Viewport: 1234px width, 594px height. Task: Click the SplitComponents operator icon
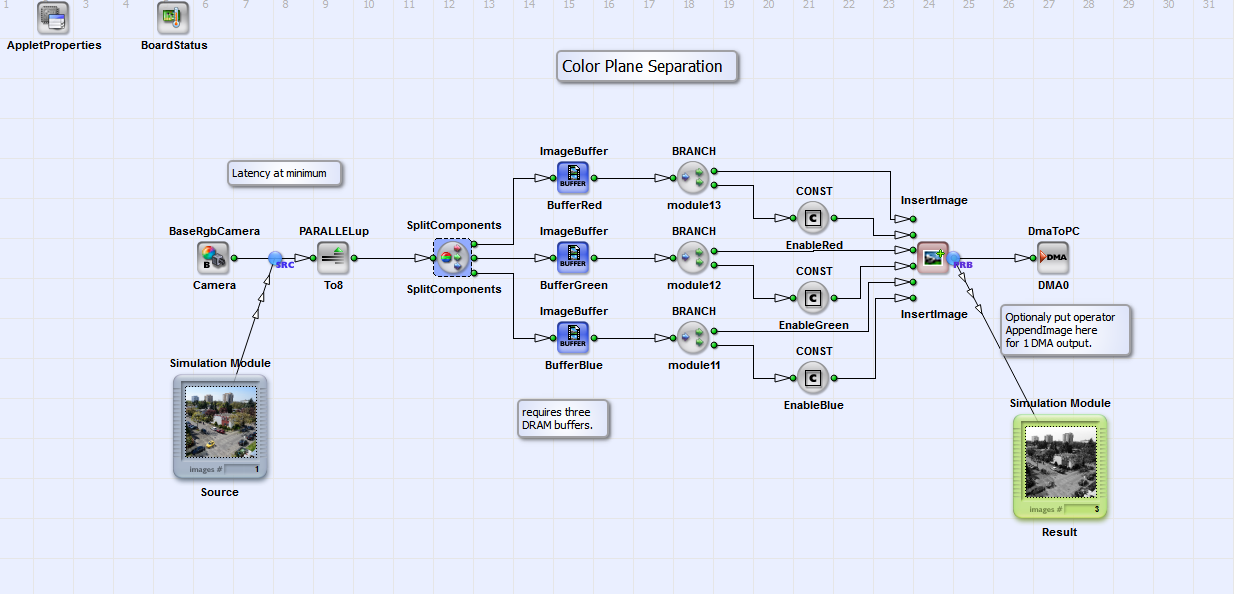click(452, 258)
